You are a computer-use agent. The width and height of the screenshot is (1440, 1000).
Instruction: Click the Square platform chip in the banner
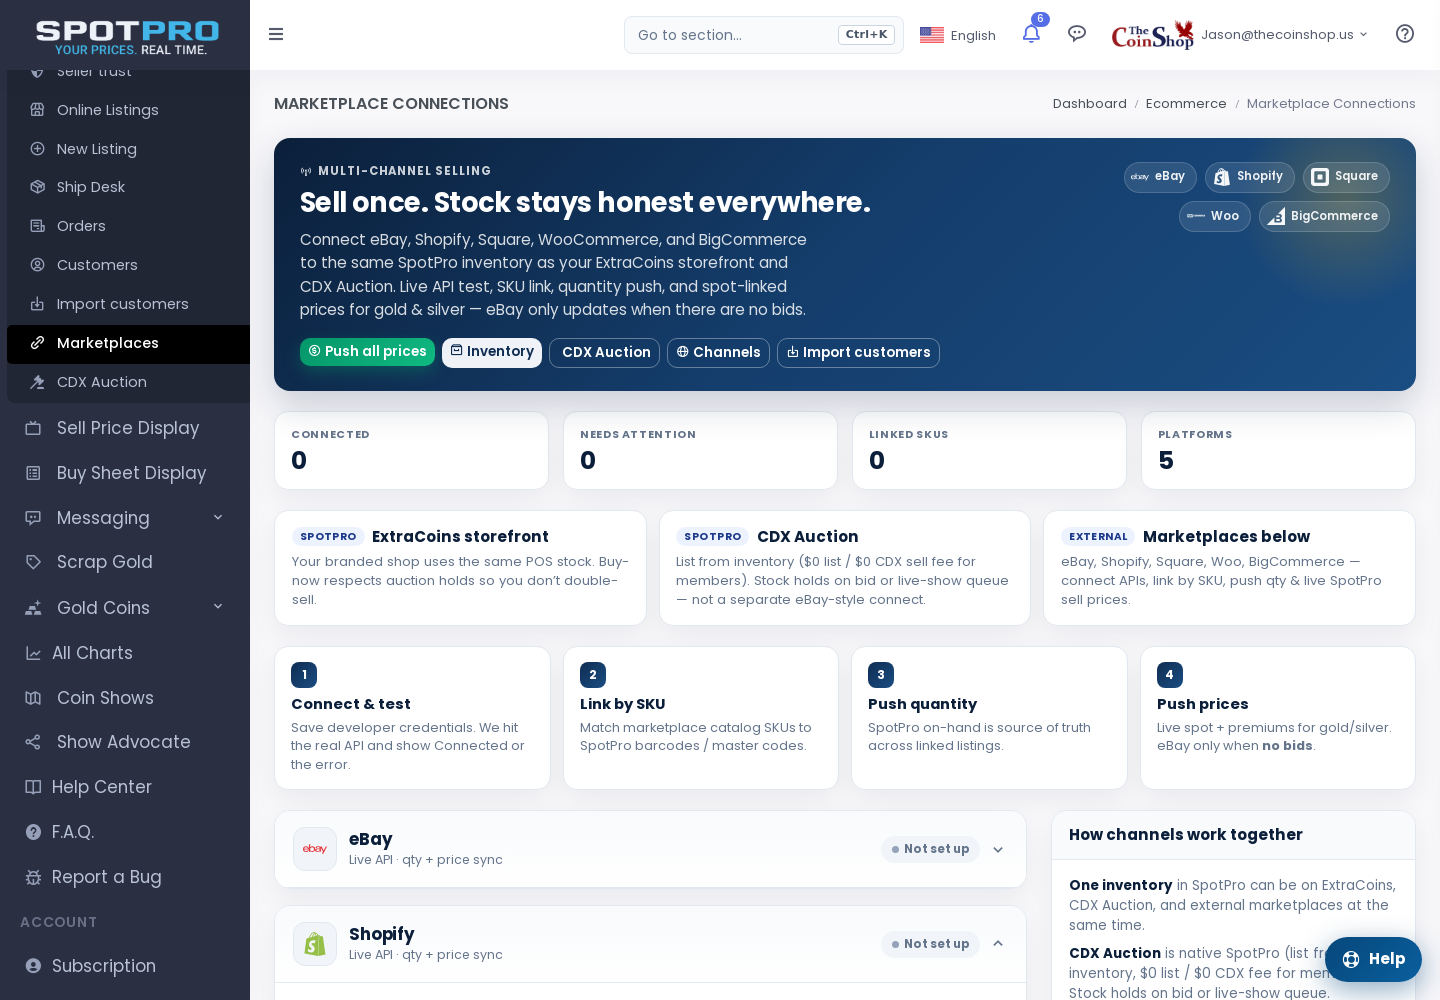click(x=1346, y=177)
